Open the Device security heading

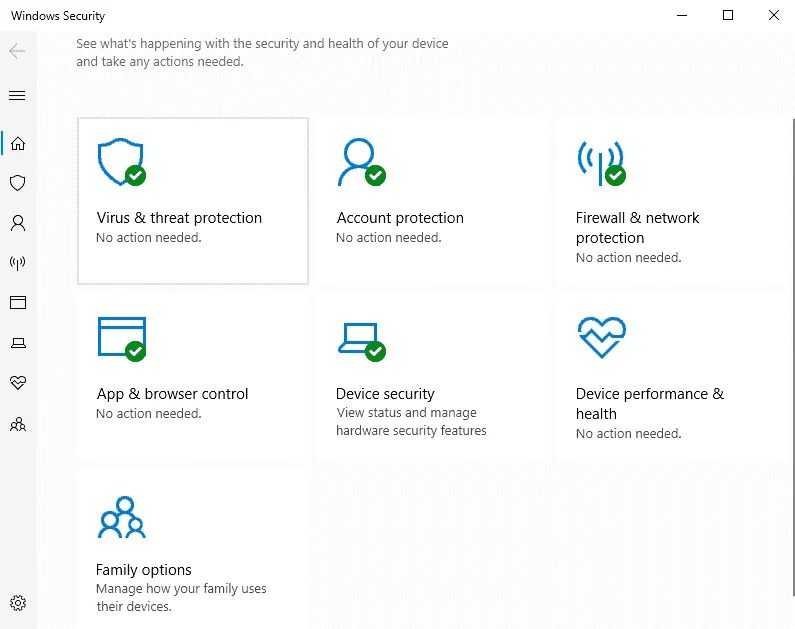coord(385,394)
